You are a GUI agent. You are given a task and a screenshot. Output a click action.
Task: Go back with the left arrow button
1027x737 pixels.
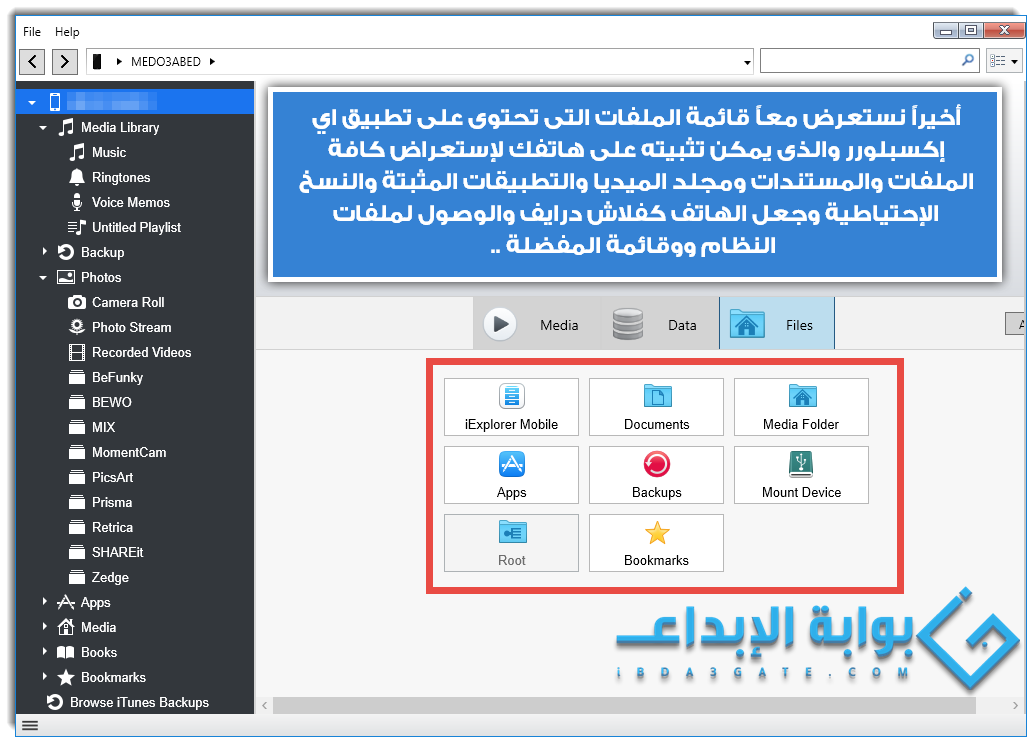tap(32, 62)
